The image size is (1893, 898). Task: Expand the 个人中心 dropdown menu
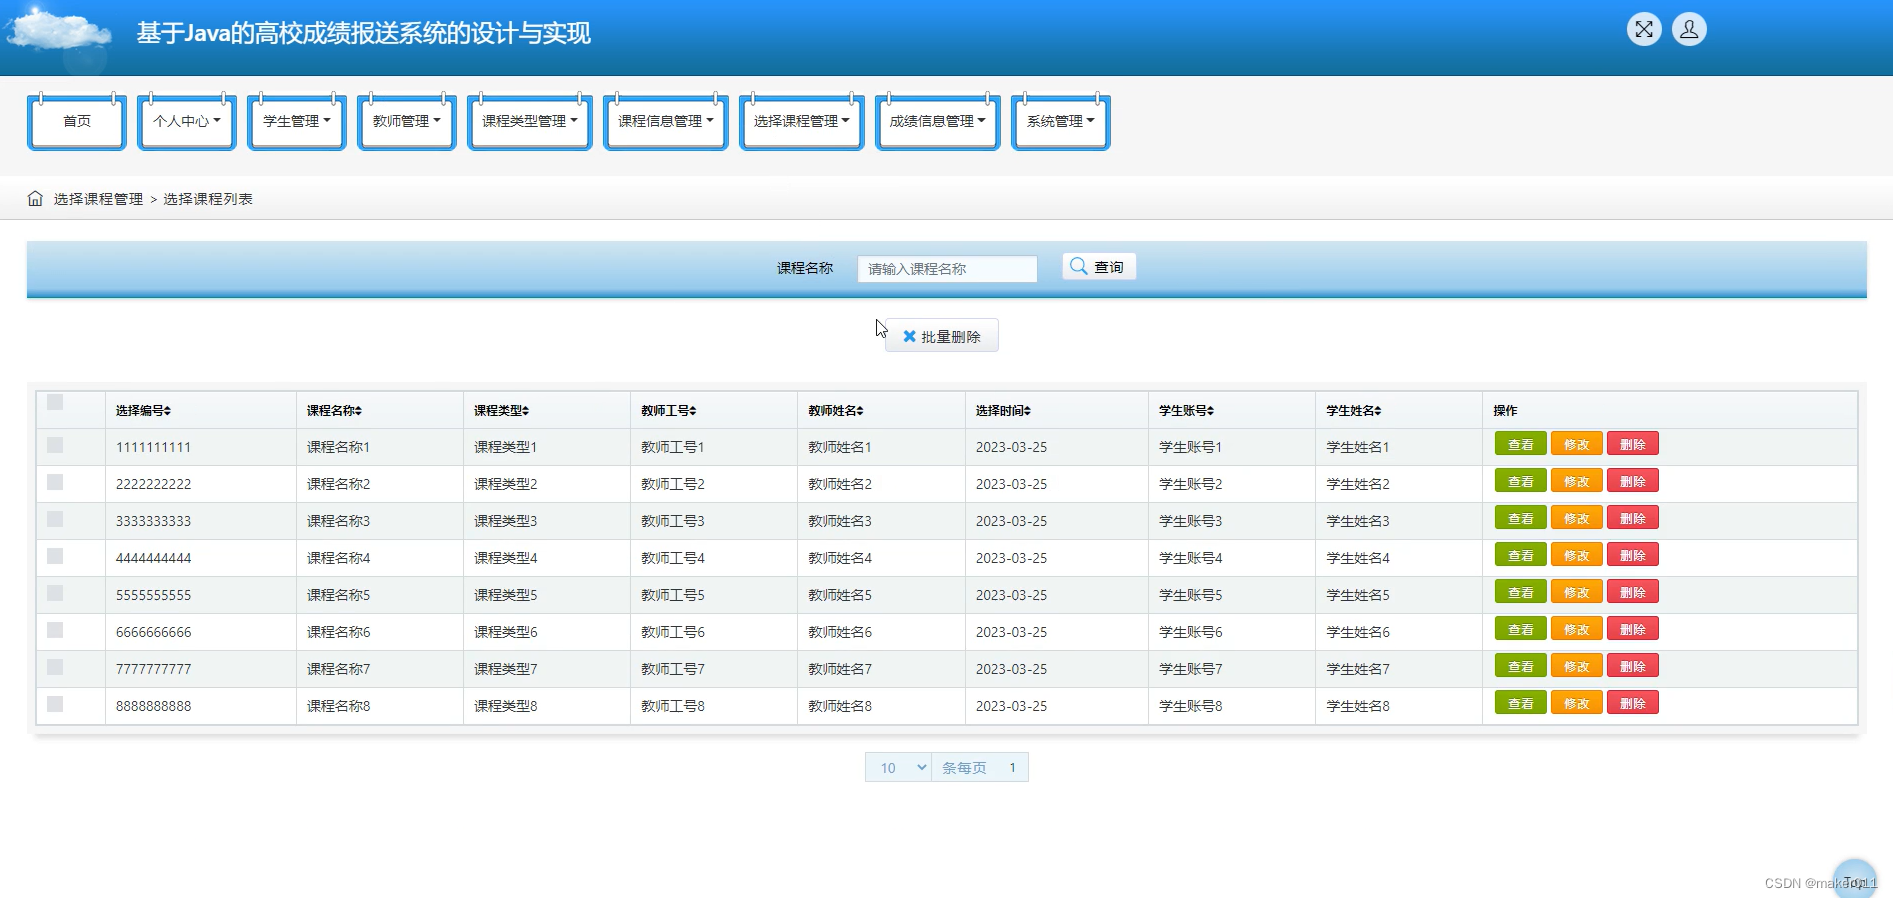click(x=187, y=122)
